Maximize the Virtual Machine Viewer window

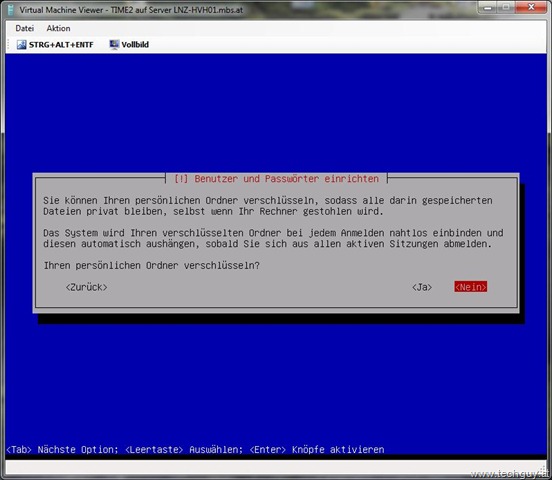coord(506,7)
